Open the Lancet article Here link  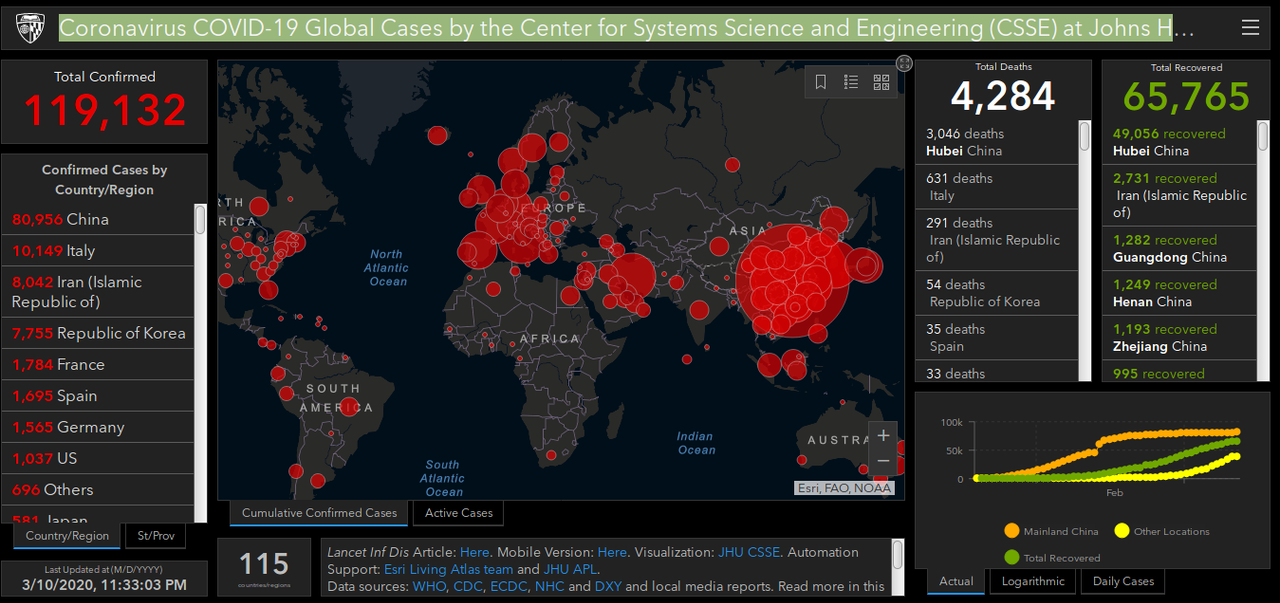pos(475,552)
